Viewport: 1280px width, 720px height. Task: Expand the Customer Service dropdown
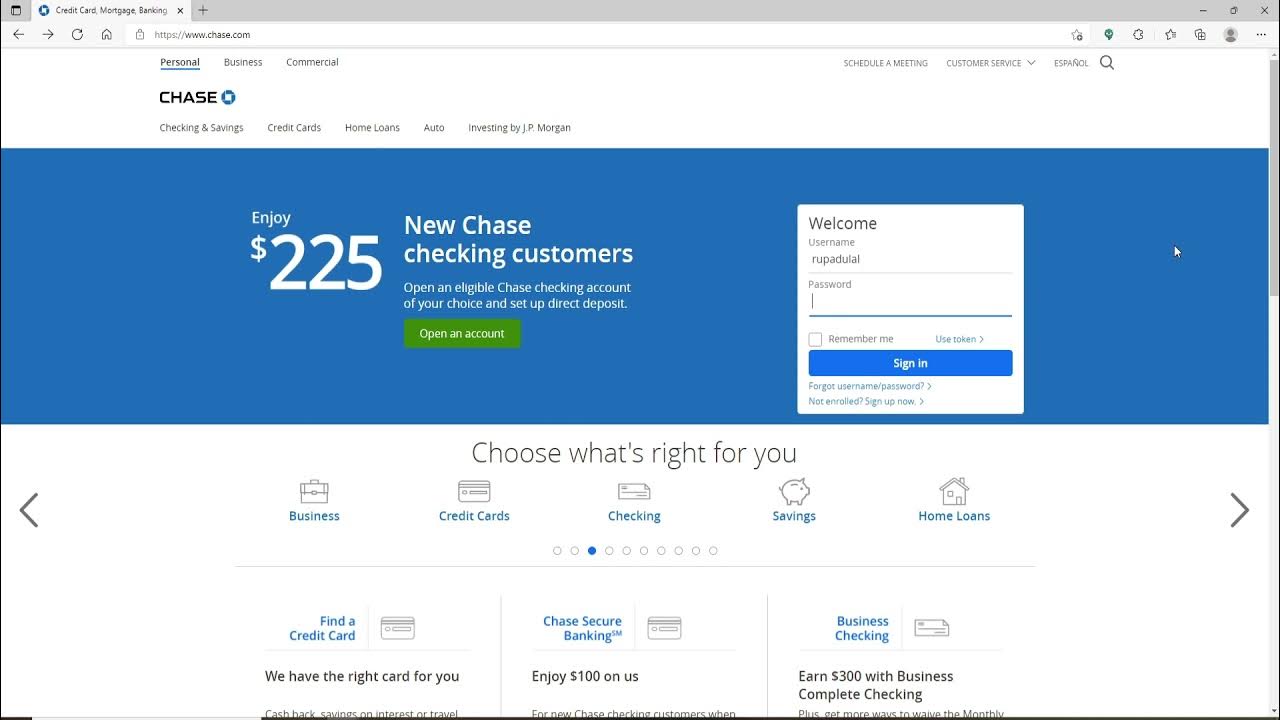pyautogui.click(x=990, y=63)
